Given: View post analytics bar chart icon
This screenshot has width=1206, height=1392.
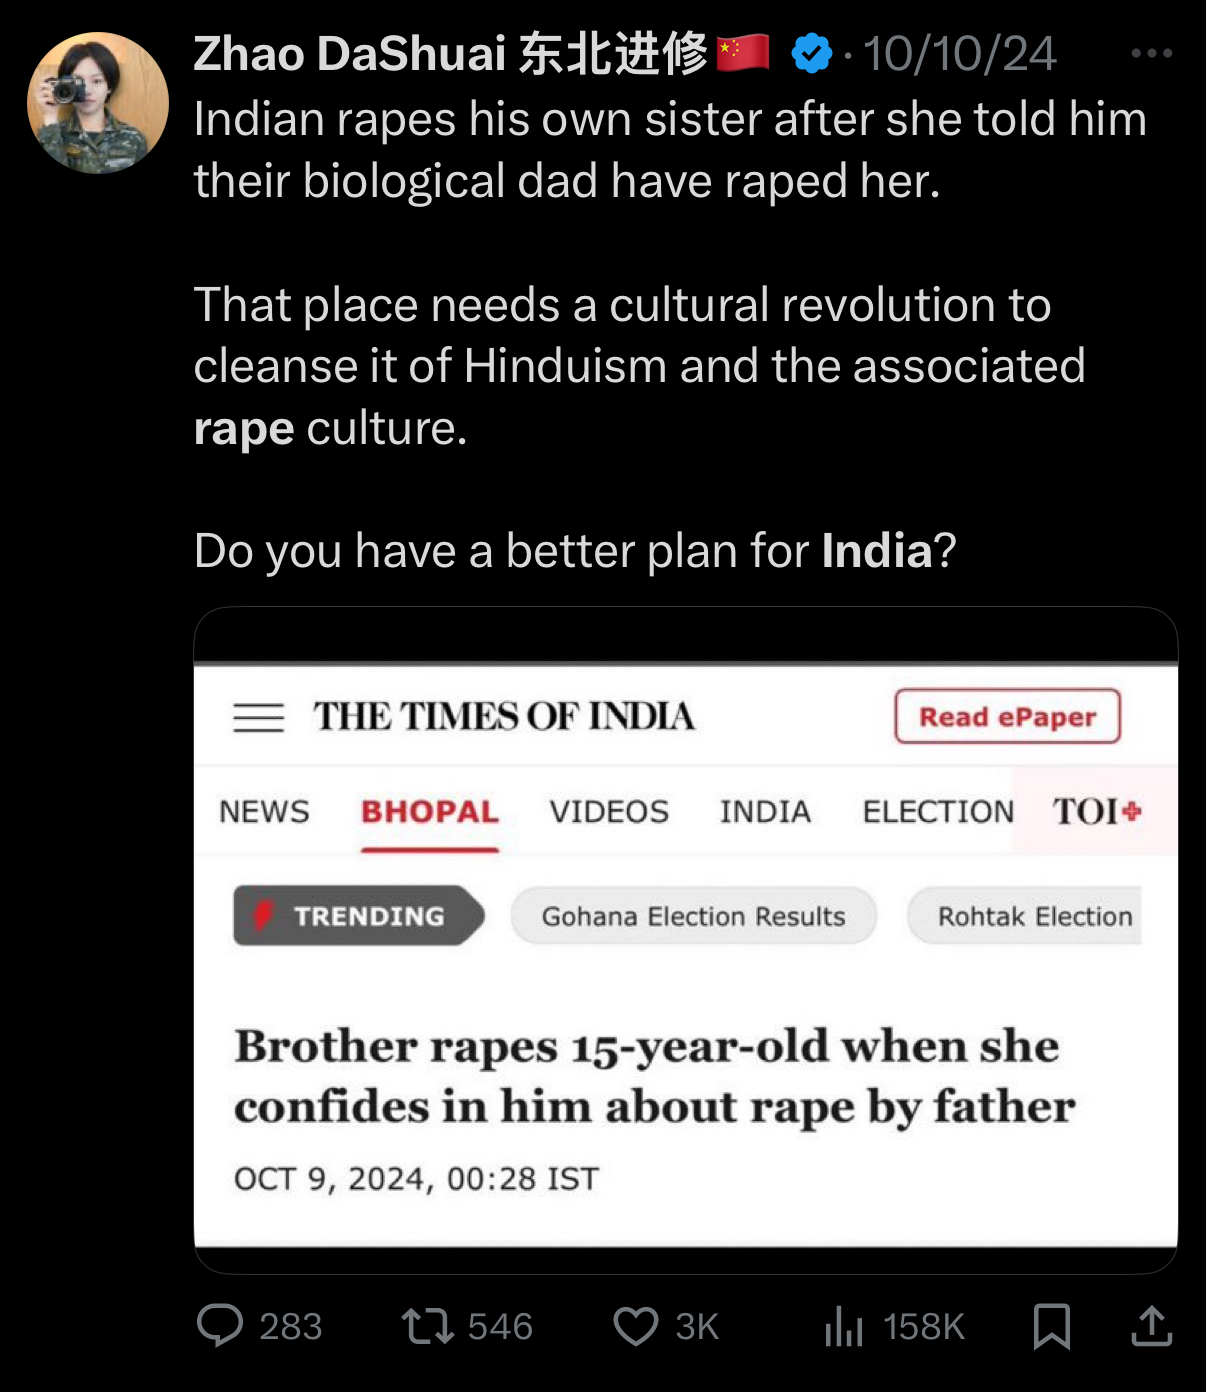Looking at the screenshot, I should click(844, 1327).
